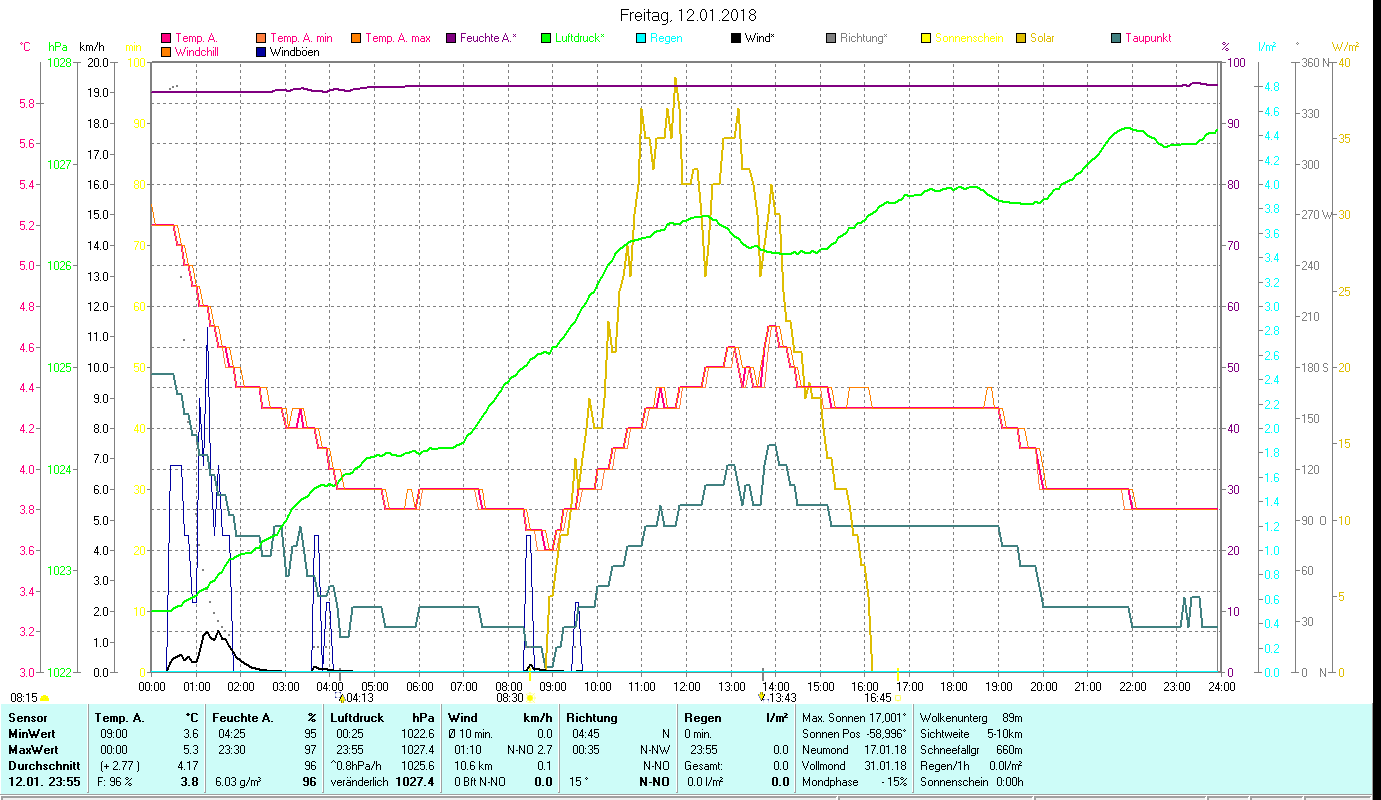1381x800 pixels.
Task: Click the Solar legend swatch
Action: [x=1020, y=39]
